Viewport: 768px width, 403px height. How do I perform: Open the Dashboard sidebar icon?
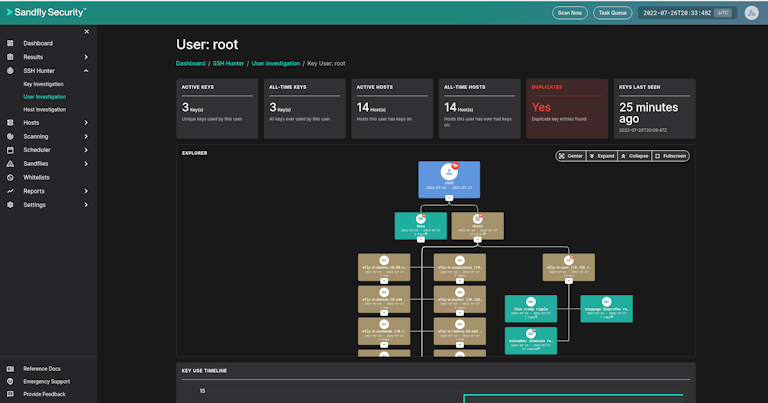pyautogui.click(x=10, y=43)
